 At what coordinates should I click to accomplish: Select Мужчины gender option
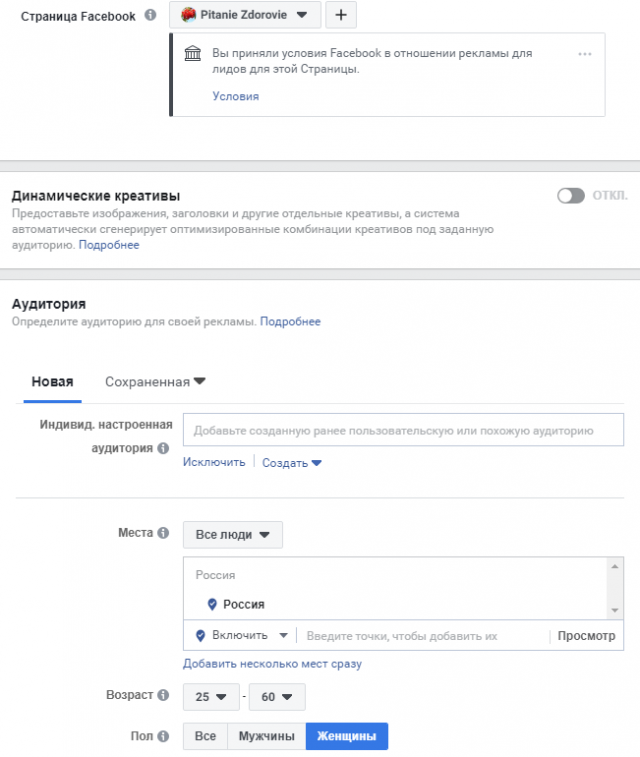click(266, 736)
